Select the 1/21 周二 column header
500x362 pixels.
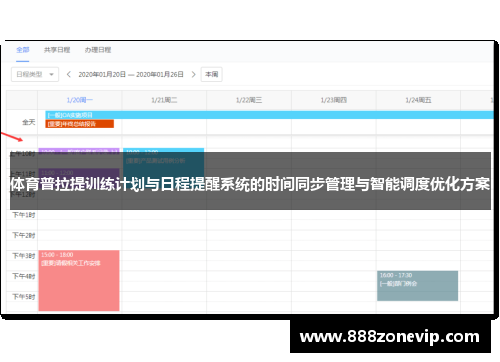164,100
